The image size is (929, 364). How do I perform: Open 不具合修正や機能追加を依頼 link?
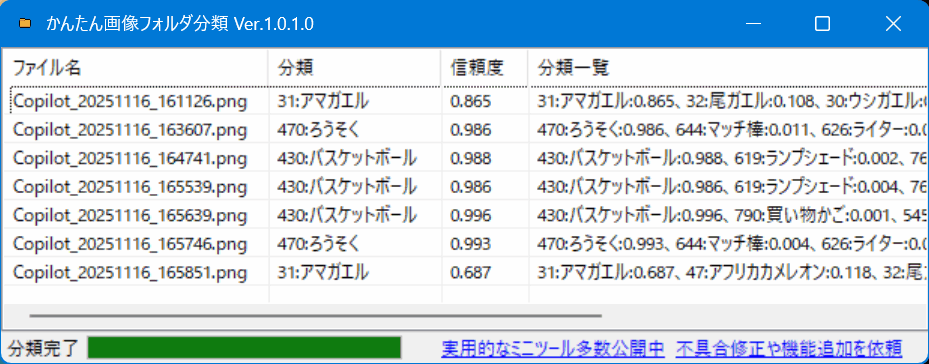(790, 348)
